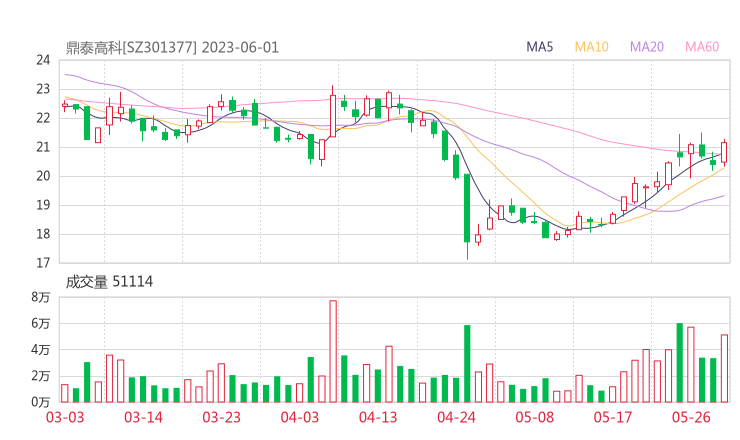Screen dimensions: 740x440
Task: Click the MA20 legend label
Action: 647,47
